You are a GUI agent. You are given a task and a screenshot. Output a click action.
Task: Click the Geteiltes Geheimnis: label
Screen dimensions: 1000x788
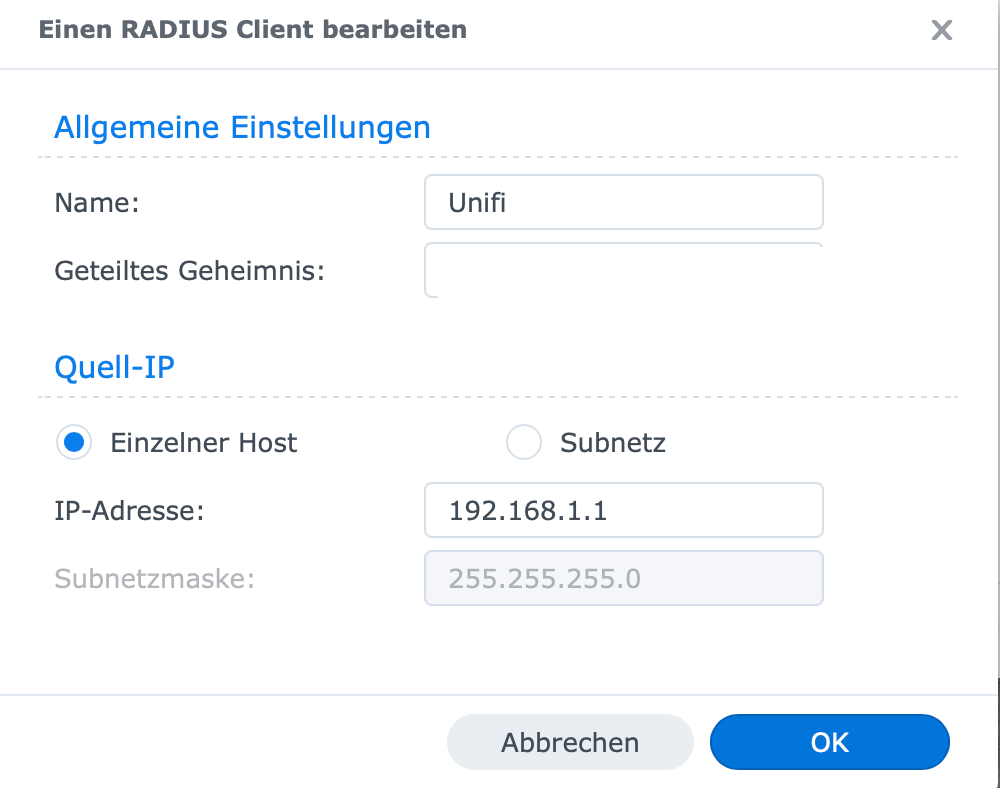189,271
